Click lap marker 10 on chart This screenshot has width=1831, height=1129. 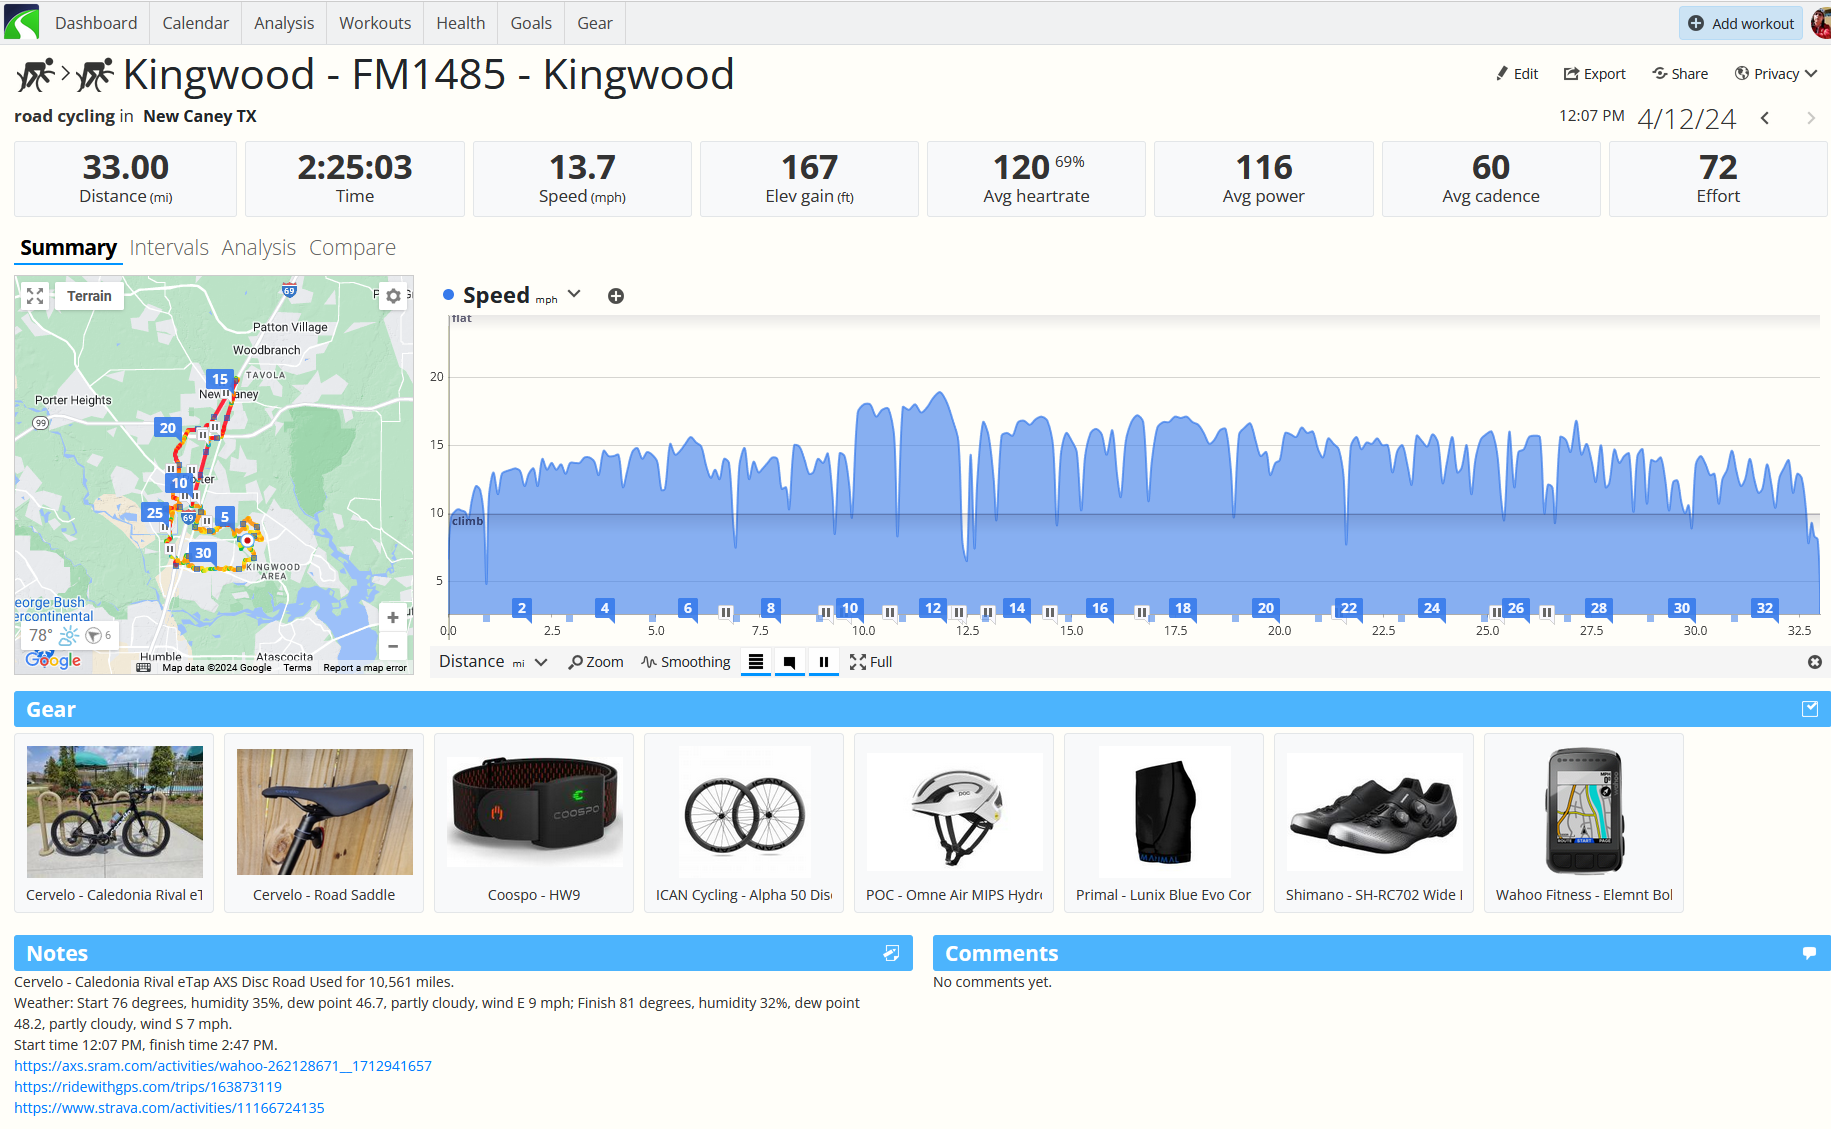click(x=850, y=608)
